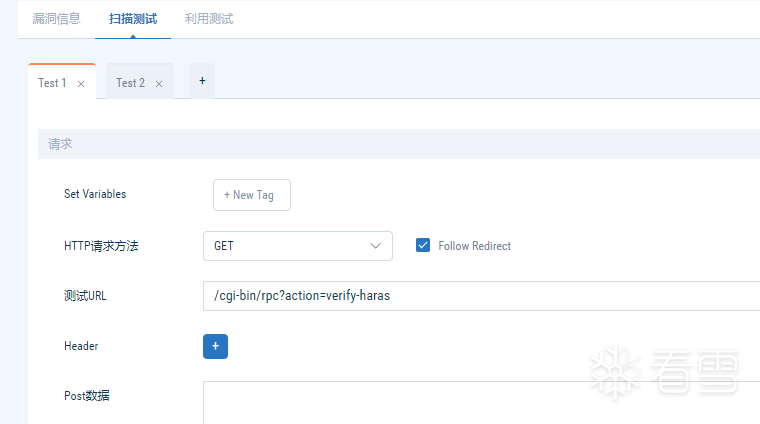
Task: Open the HTTP method GET dropdown
Action: coord(297,245)
